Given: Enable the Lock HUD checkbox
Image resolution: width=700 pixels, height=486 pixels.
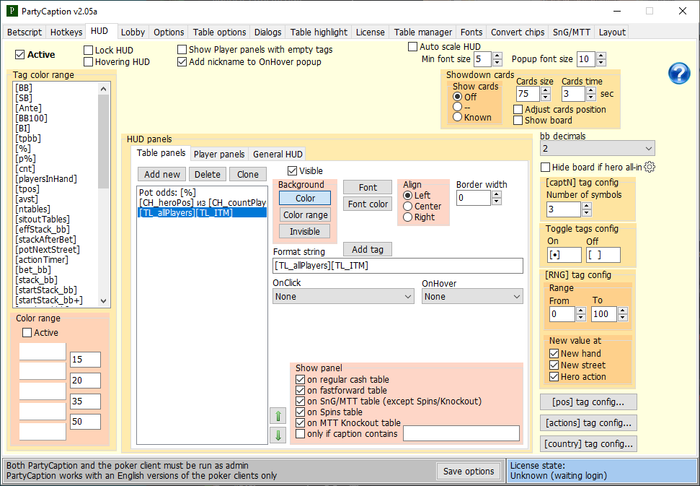Looking at the screenshot, I should tap(87, 49).
